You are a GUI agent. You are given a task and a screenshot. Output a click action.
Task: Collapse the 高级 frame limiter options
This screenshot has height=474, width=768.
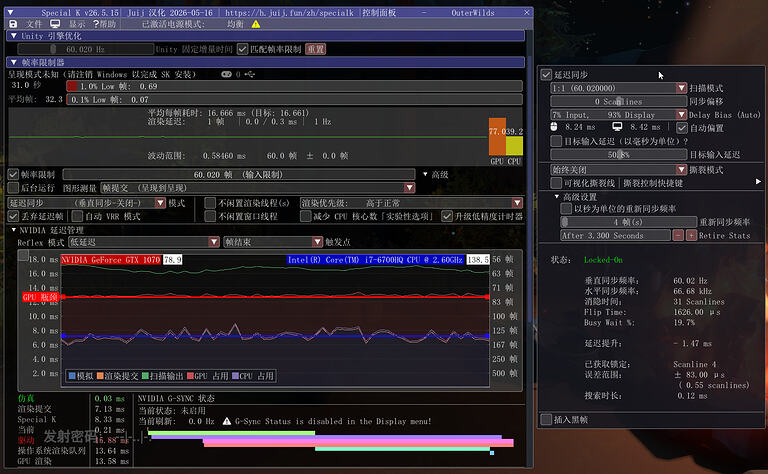pyautogui.click(x=425, y=174)
